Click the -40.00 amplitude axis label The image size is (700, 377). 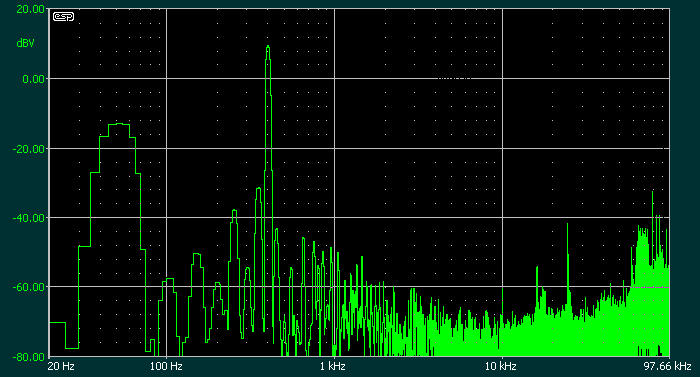pyautogui.click(x=29, y=218)
